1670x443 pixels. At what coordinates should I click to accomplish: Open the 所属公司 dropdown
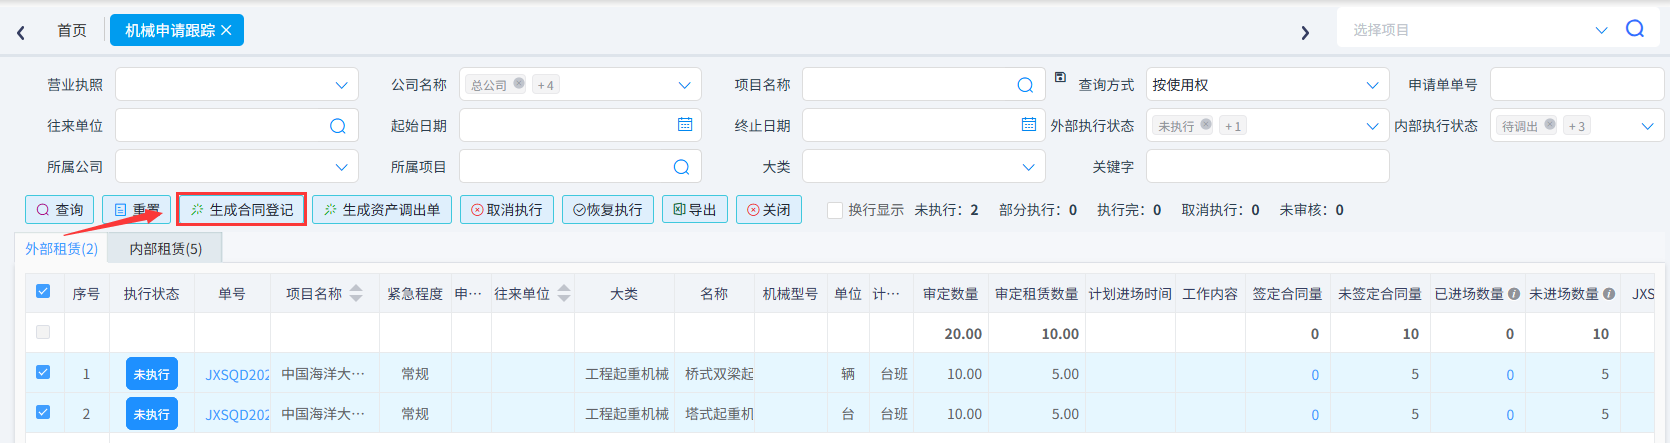pos(237,167)
